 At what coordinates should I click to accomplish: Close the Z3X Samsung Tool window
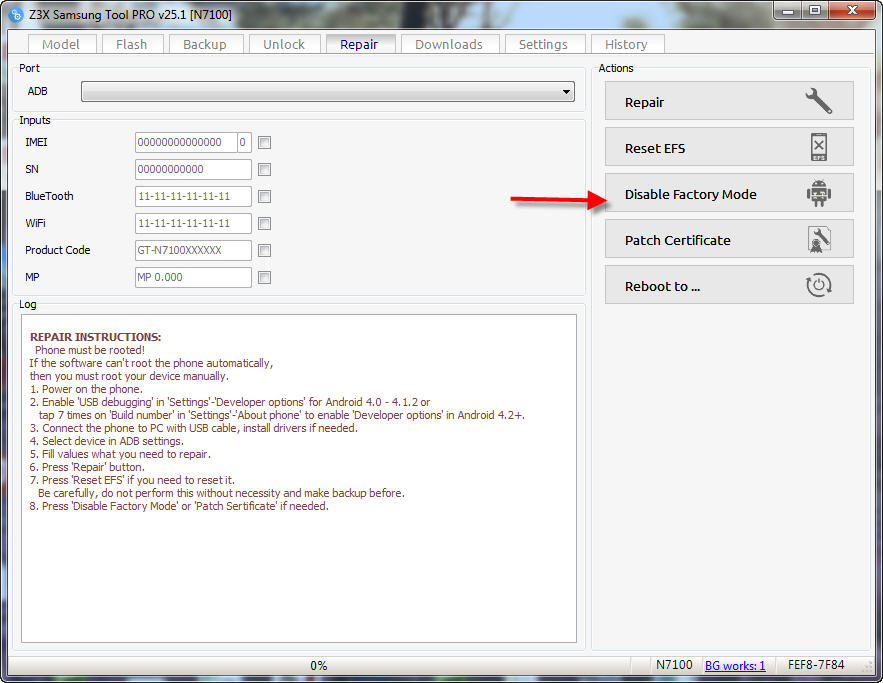[x=852, y=11]
